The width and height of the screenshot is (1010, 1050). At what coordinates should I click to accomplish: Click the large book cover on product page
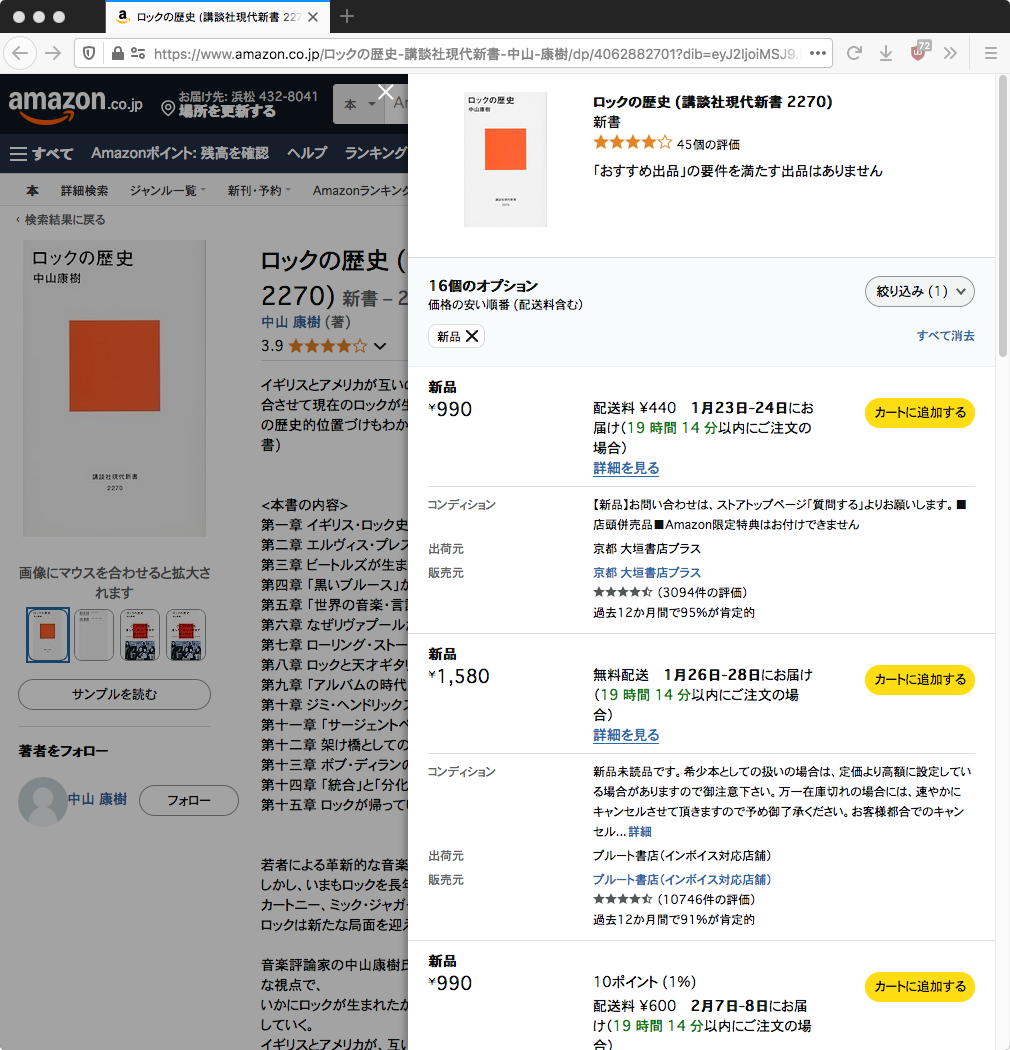click(115, 388)
